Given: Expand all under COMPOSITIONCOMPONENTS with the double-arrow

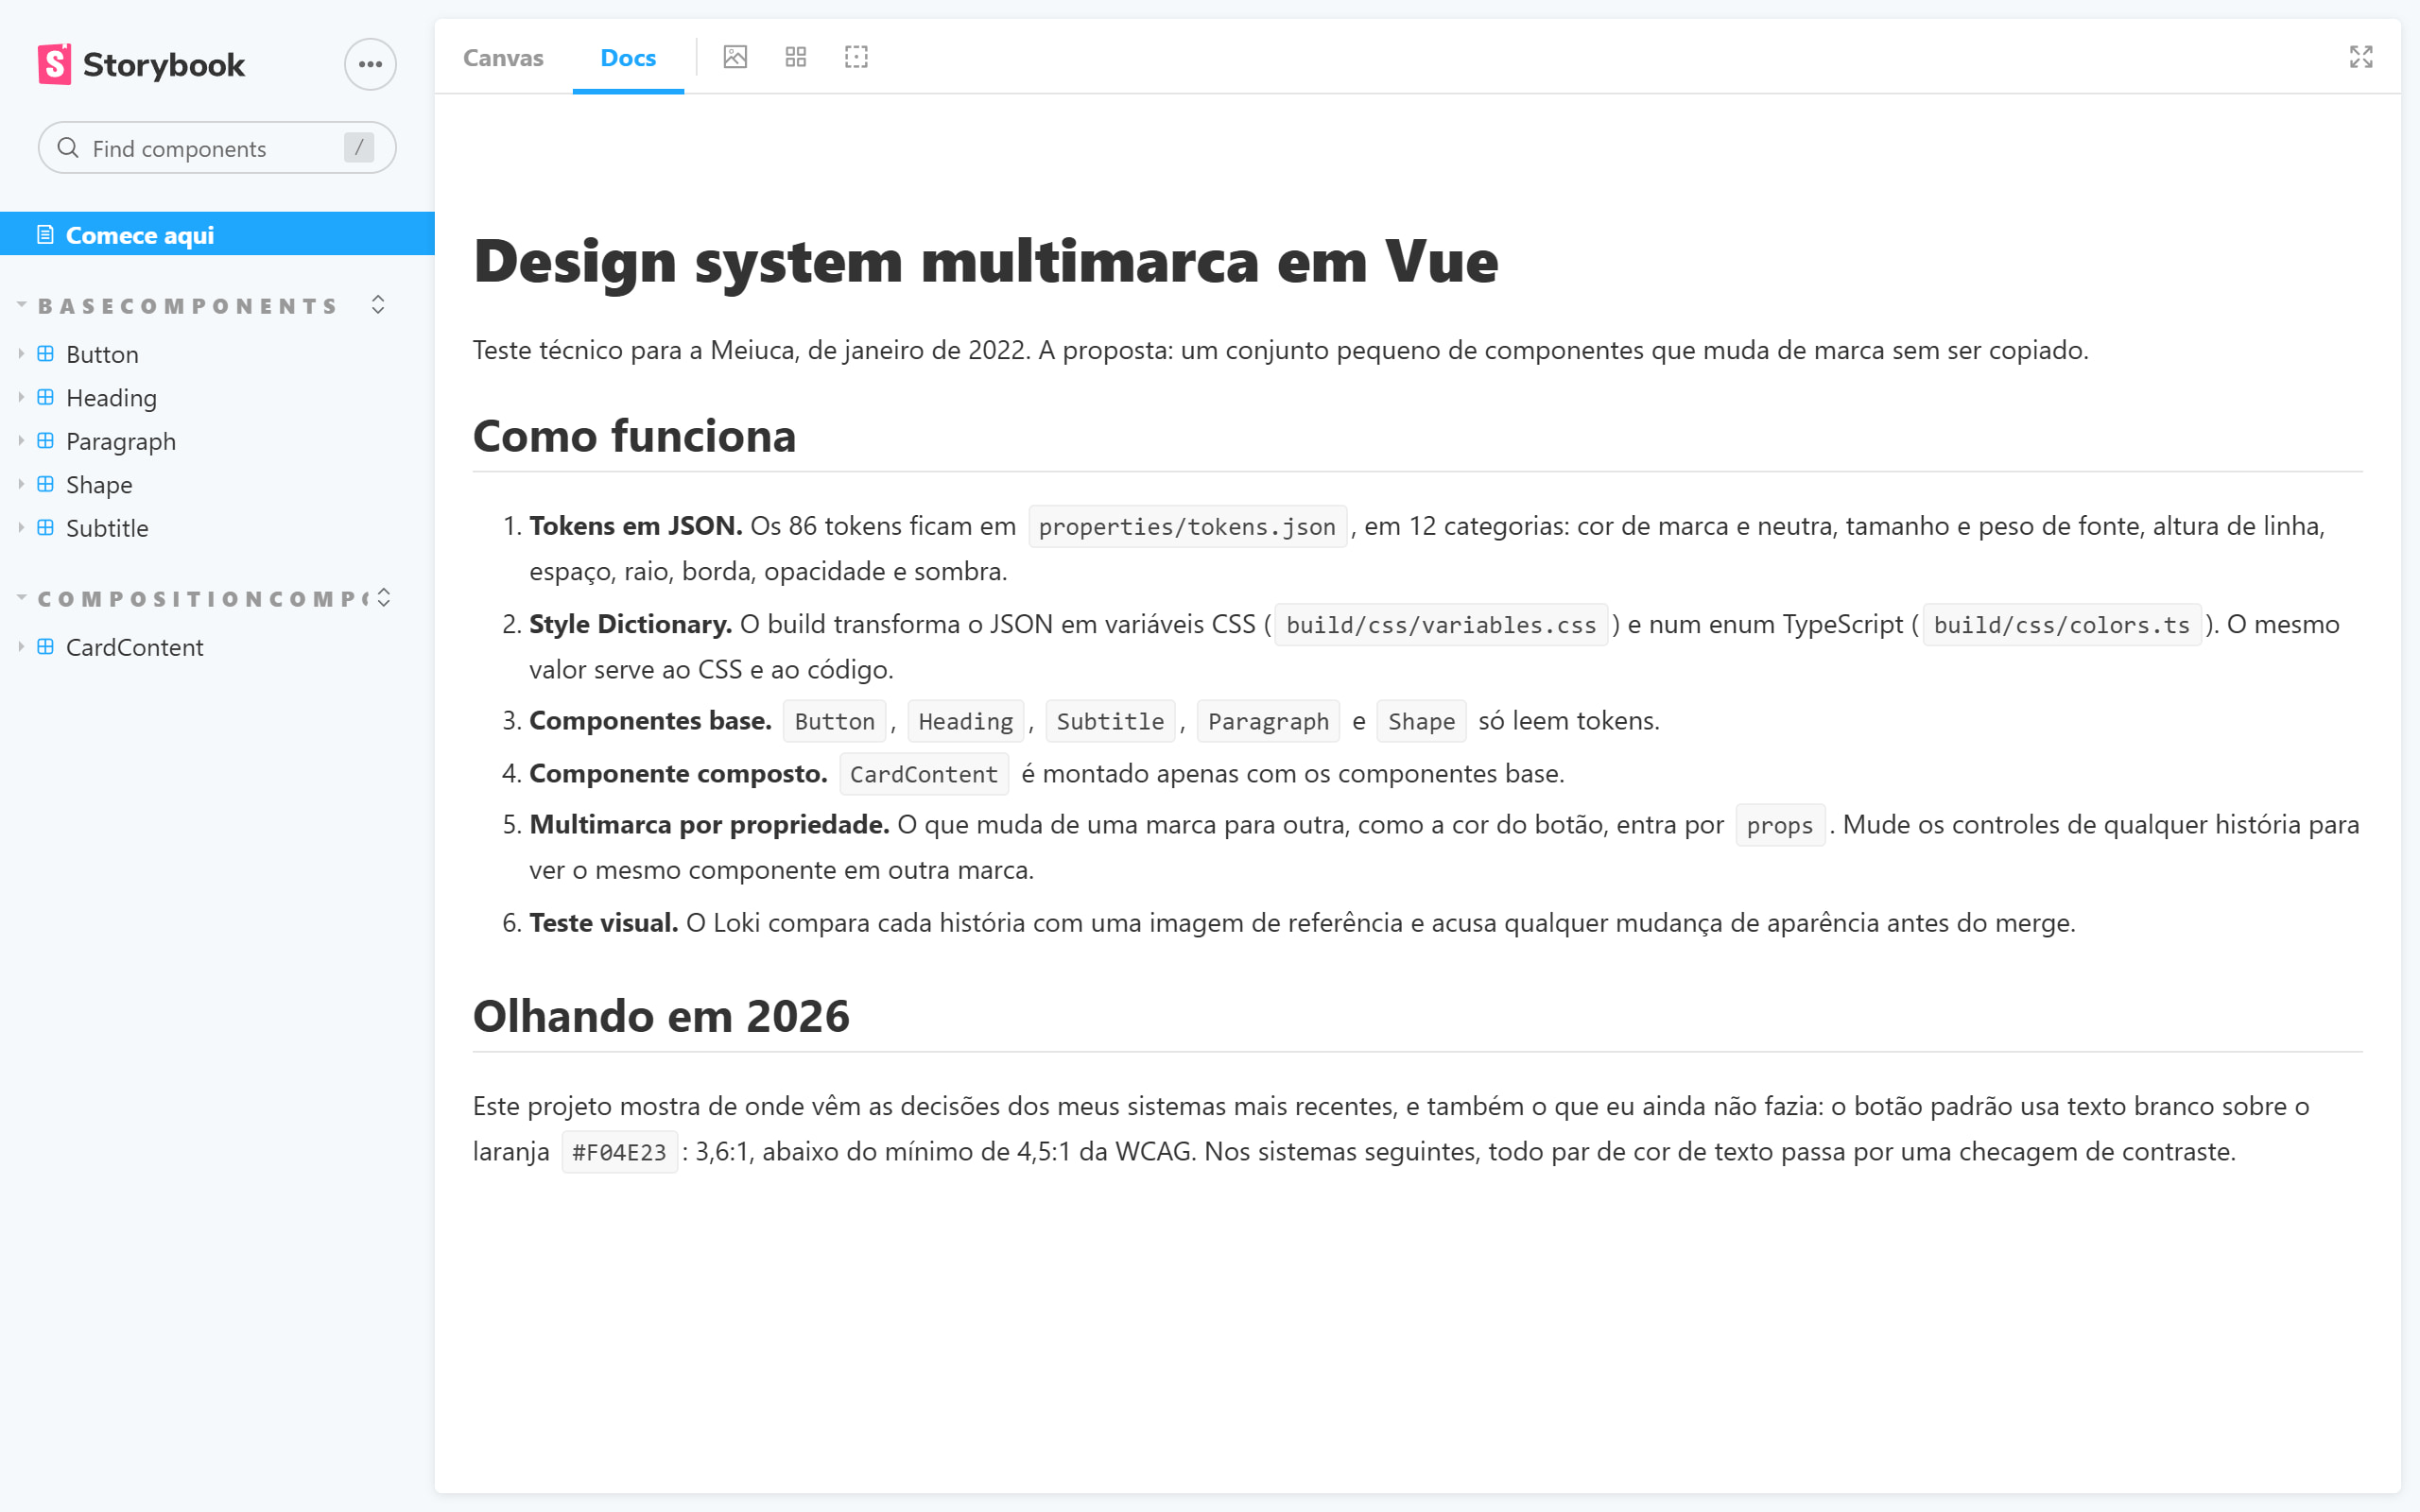Looking at the screenshot, I should tap(384, 597).
